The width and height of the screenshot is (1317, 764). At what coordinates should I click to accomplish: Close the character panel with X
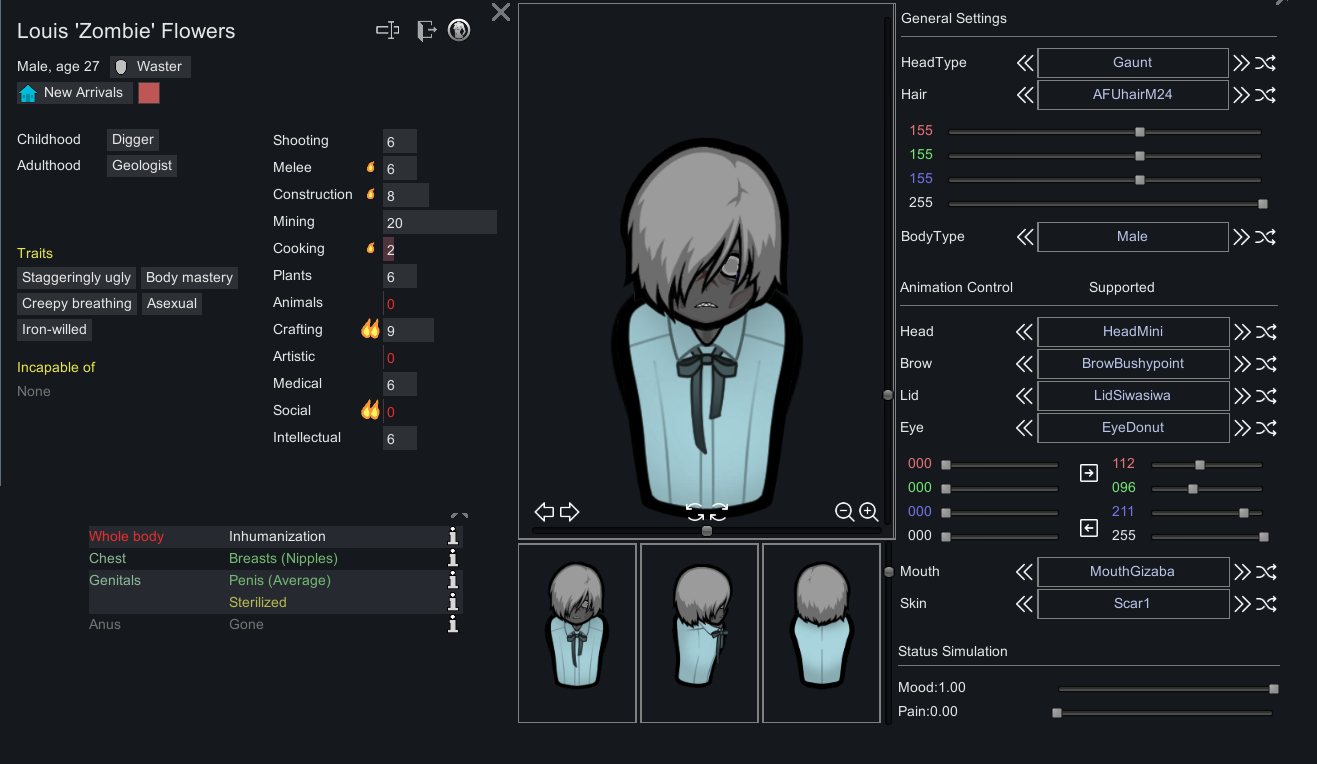tap(501, 12)
